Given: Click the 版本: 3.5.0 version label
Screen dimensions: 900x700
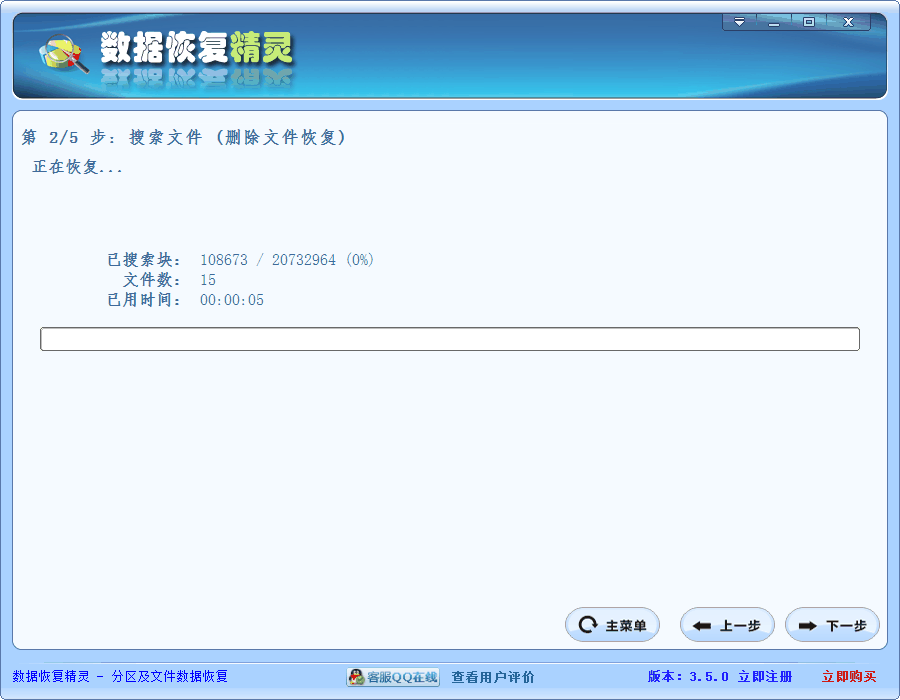Looking at the screenshot, I should (x=688, y=677).
